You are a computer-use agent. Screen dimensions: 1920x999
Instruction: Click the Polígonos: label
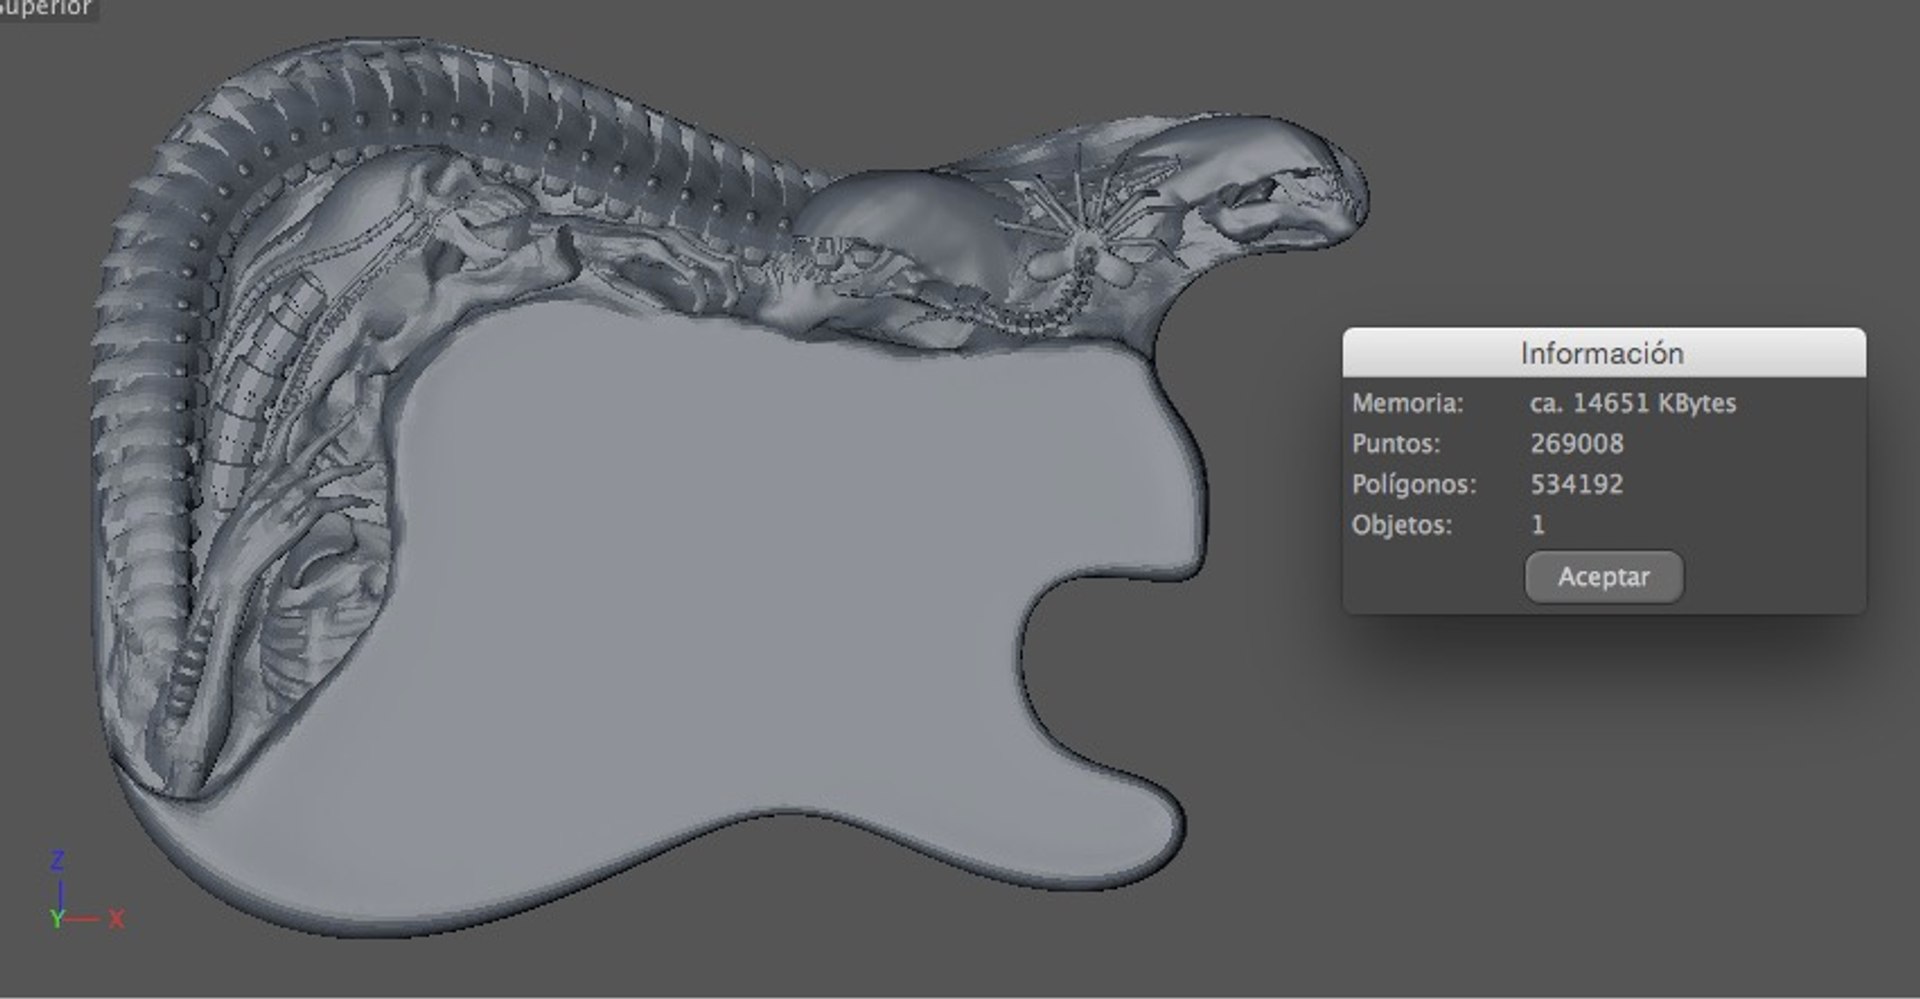(x=1414, y=485)
